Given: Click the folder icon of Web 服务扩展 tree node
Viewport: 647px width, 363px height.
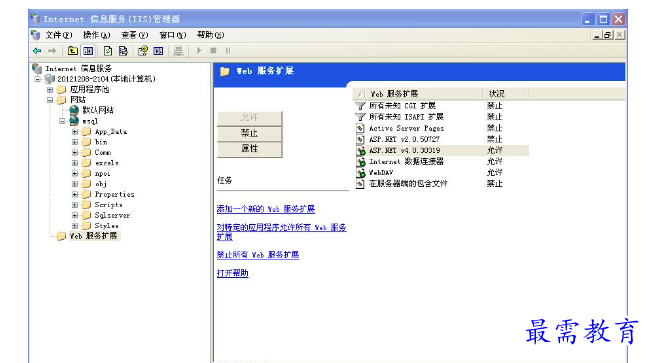Looking at the screenshot, I should tap(61, 236).
